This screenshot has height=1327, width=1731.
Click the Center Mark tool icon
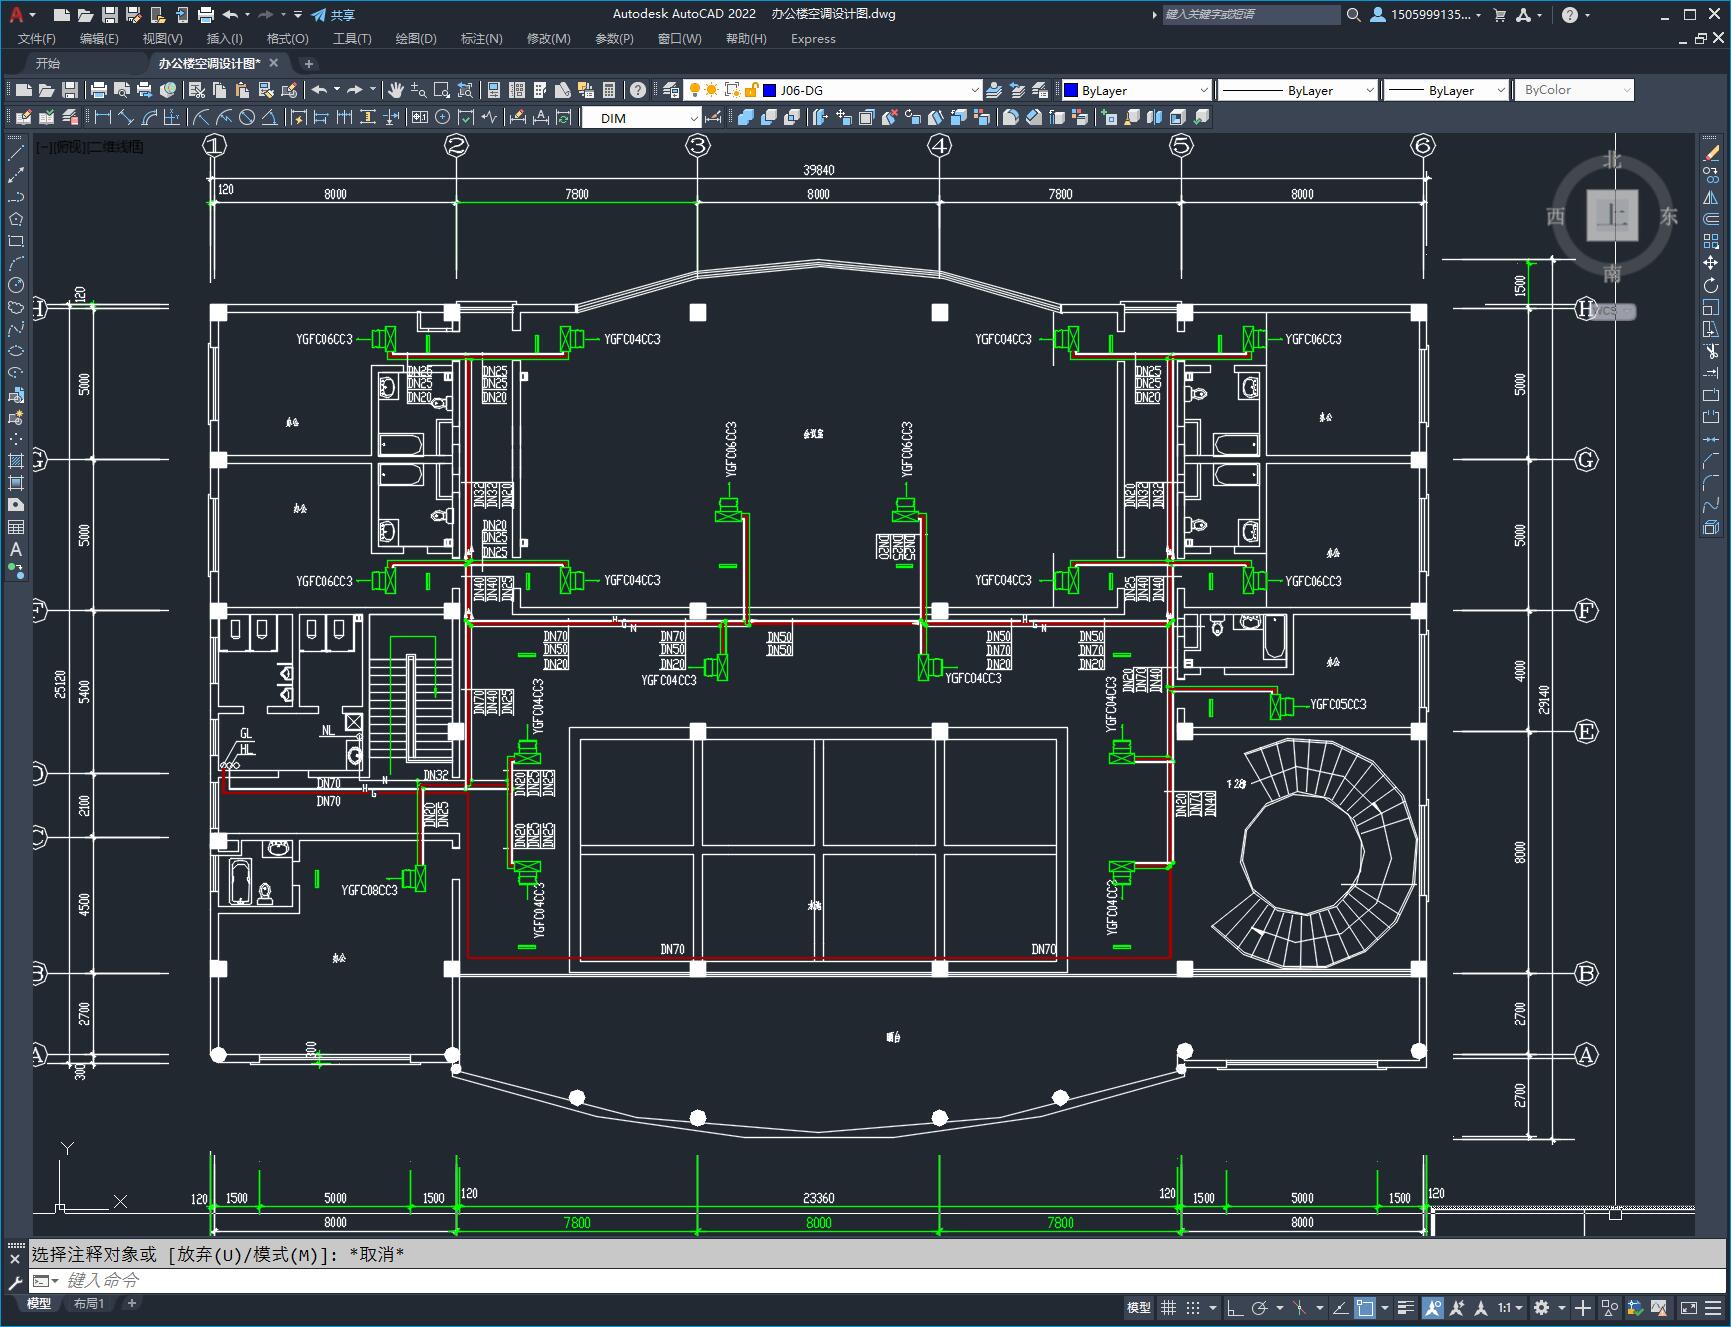point(443,117)
